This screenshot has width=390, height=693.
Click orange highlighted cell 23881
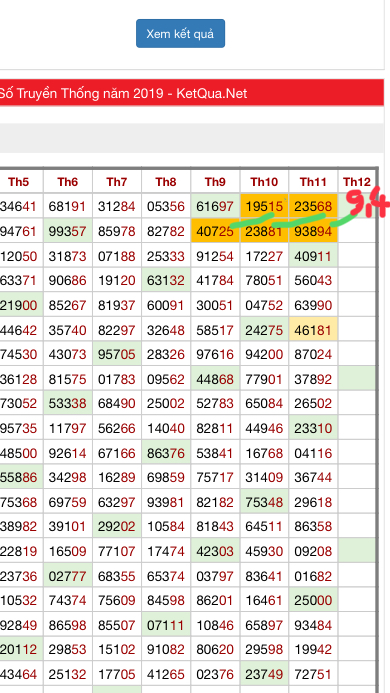pos(264,230)
